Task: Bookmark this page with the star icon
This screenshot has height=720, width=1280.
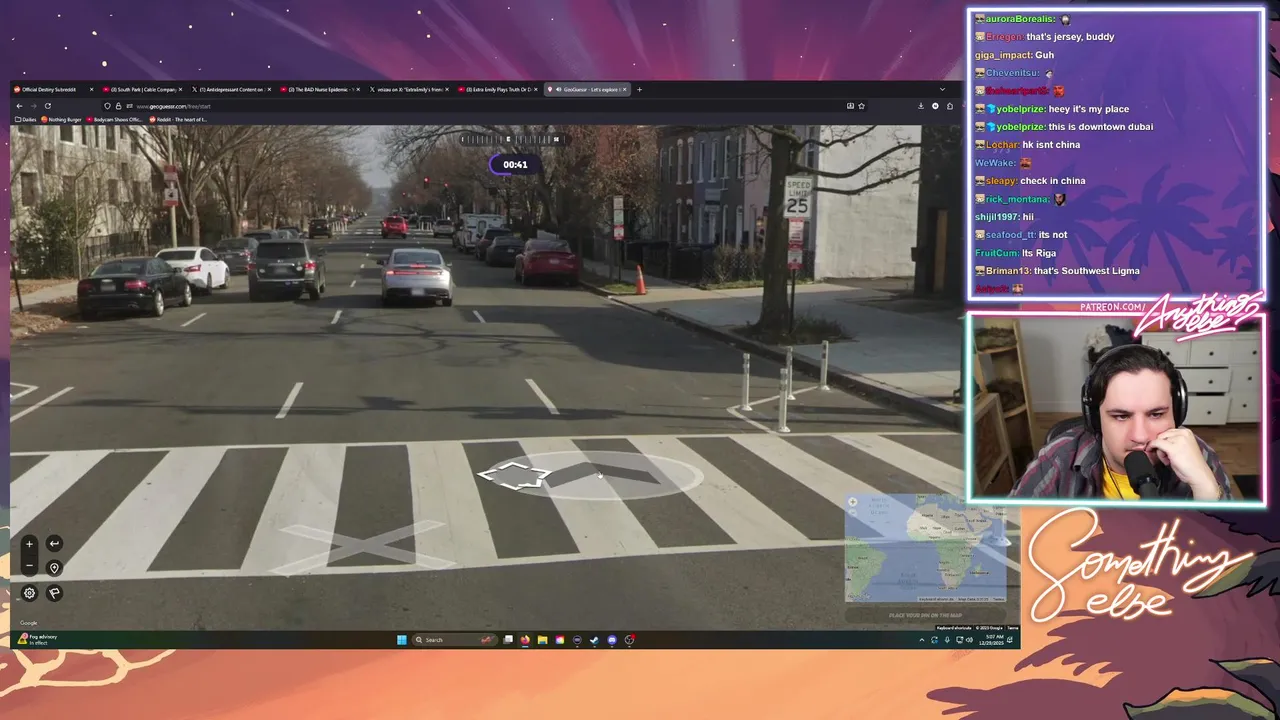Action: click(861, 106)
